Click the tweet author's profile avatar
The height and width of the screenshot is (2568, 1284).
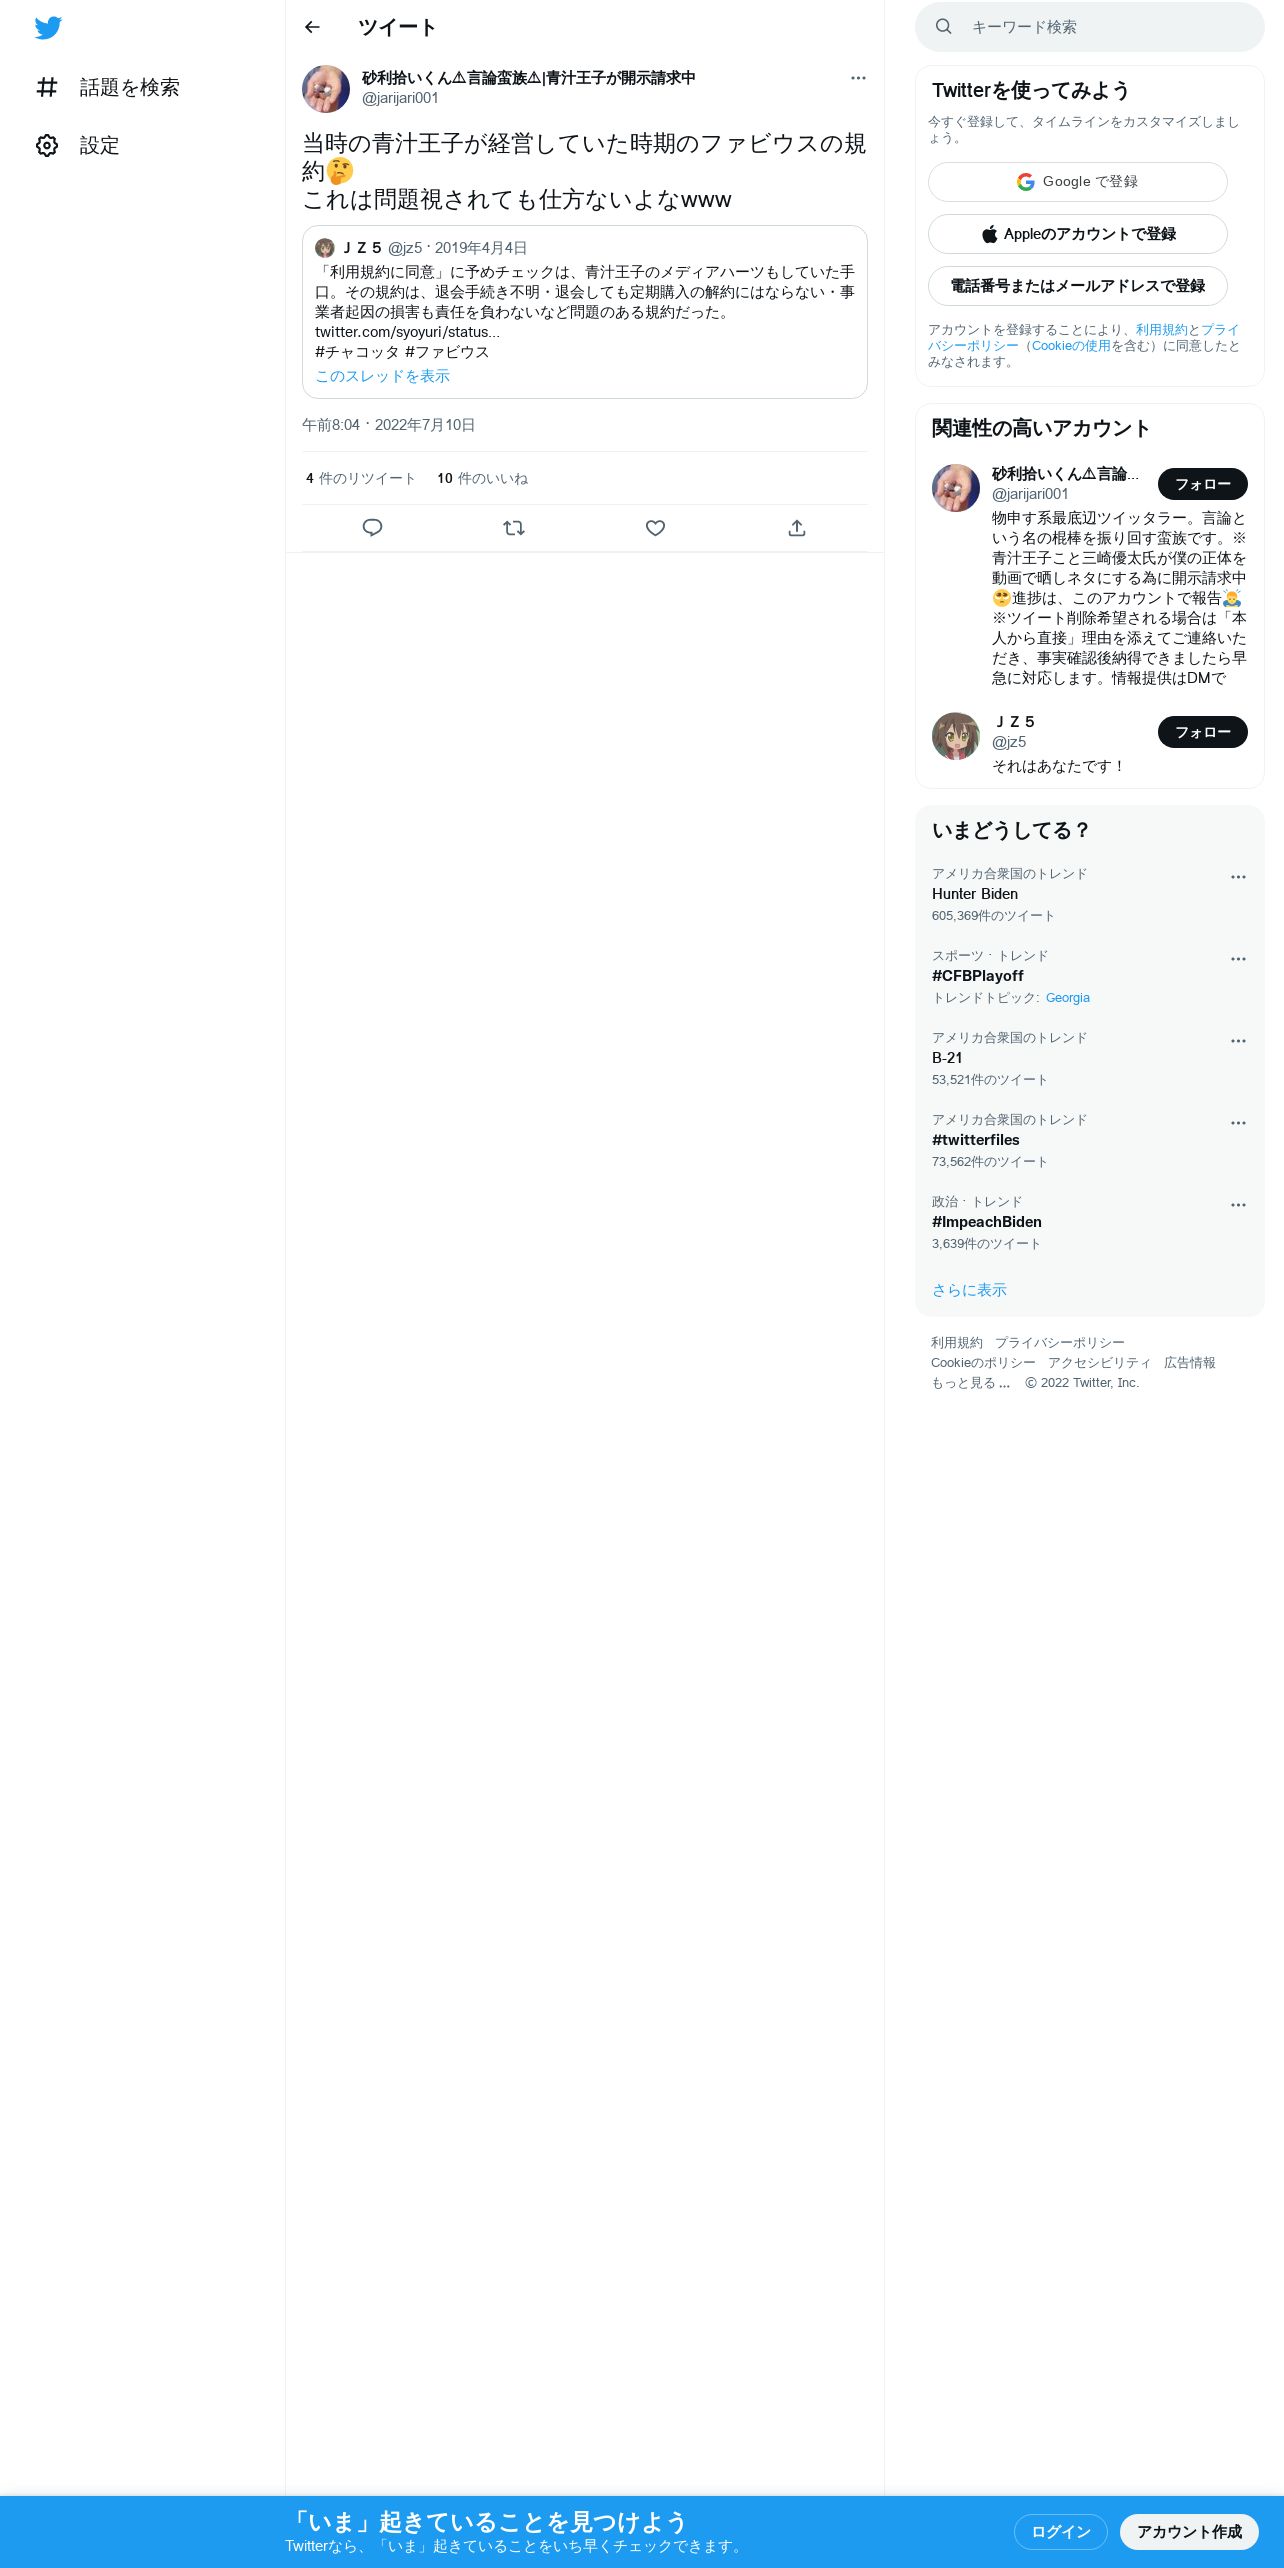(326, 89)
